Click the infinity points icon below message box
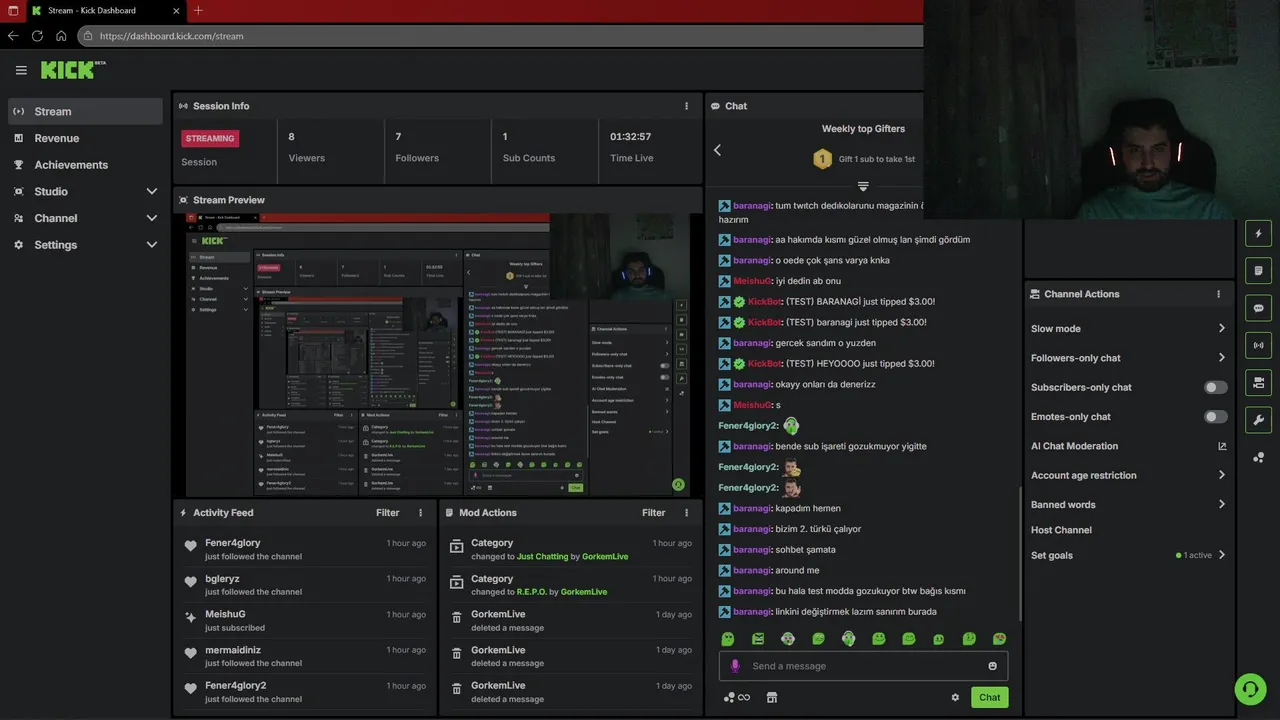Image resolution: width=1280 pixels, height=720 pixels. [x=737, y=698]
